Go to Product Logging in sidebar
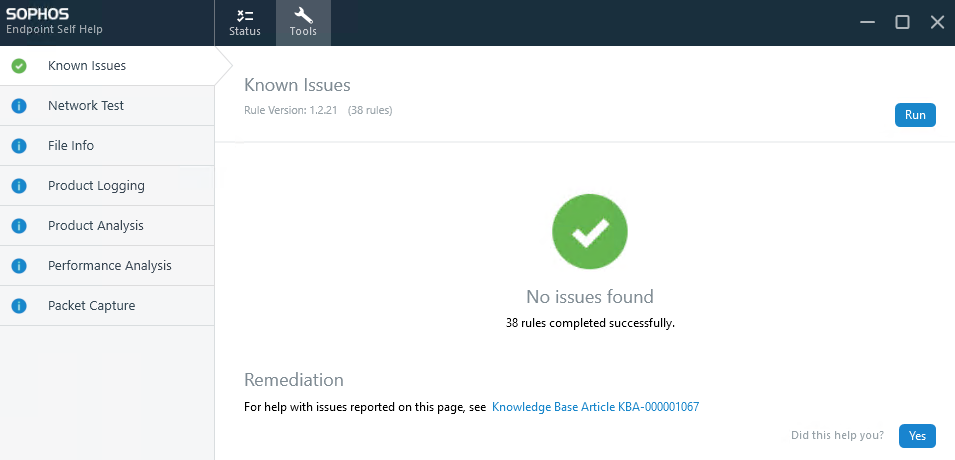 [96, 186]
